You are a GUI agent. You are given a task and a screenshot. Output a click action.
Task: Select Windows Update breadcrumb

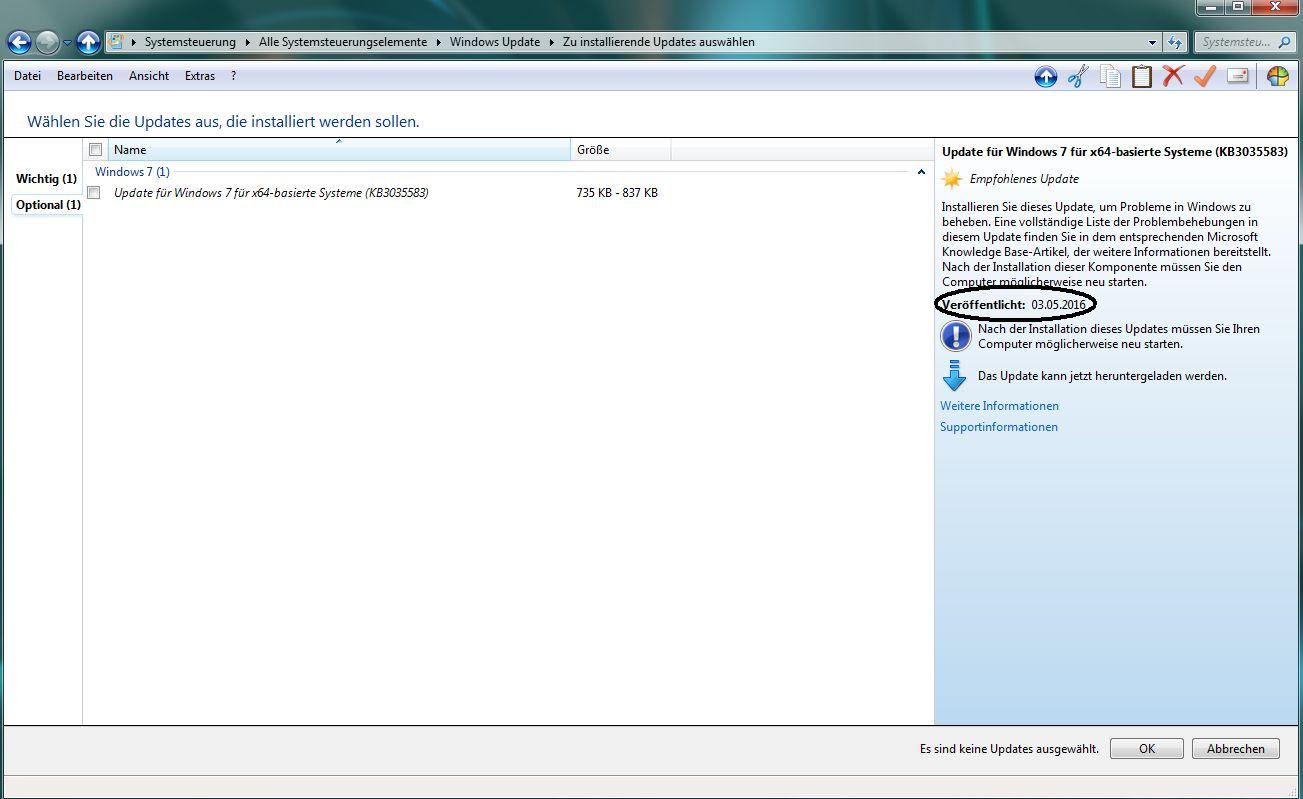pos(494,42)
